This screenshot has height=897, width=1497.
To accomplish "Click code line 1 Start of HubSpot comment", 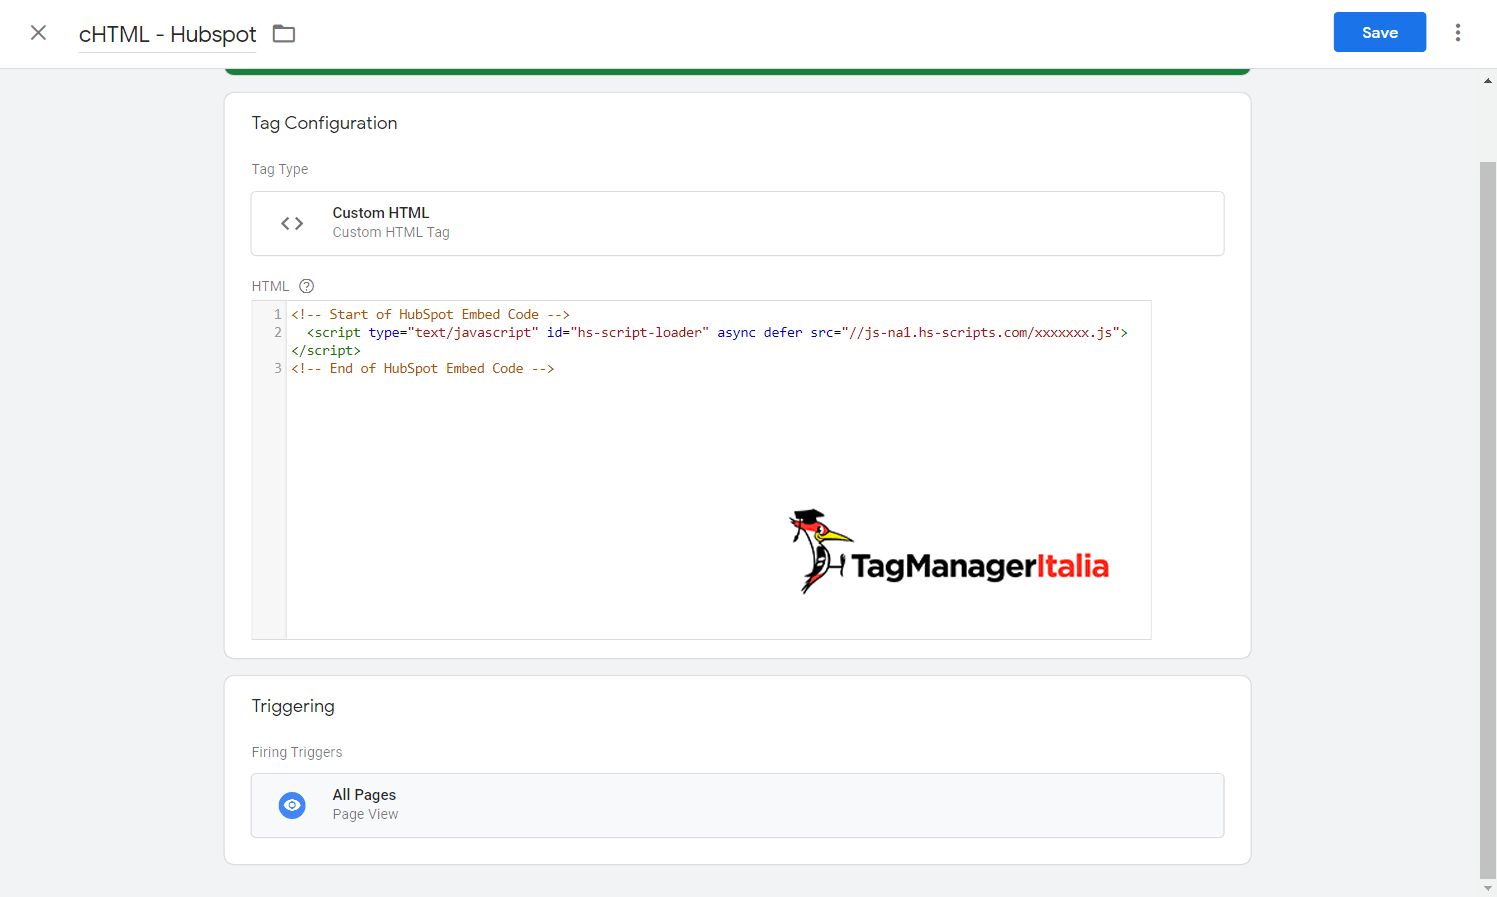I will tap(430, 314).
